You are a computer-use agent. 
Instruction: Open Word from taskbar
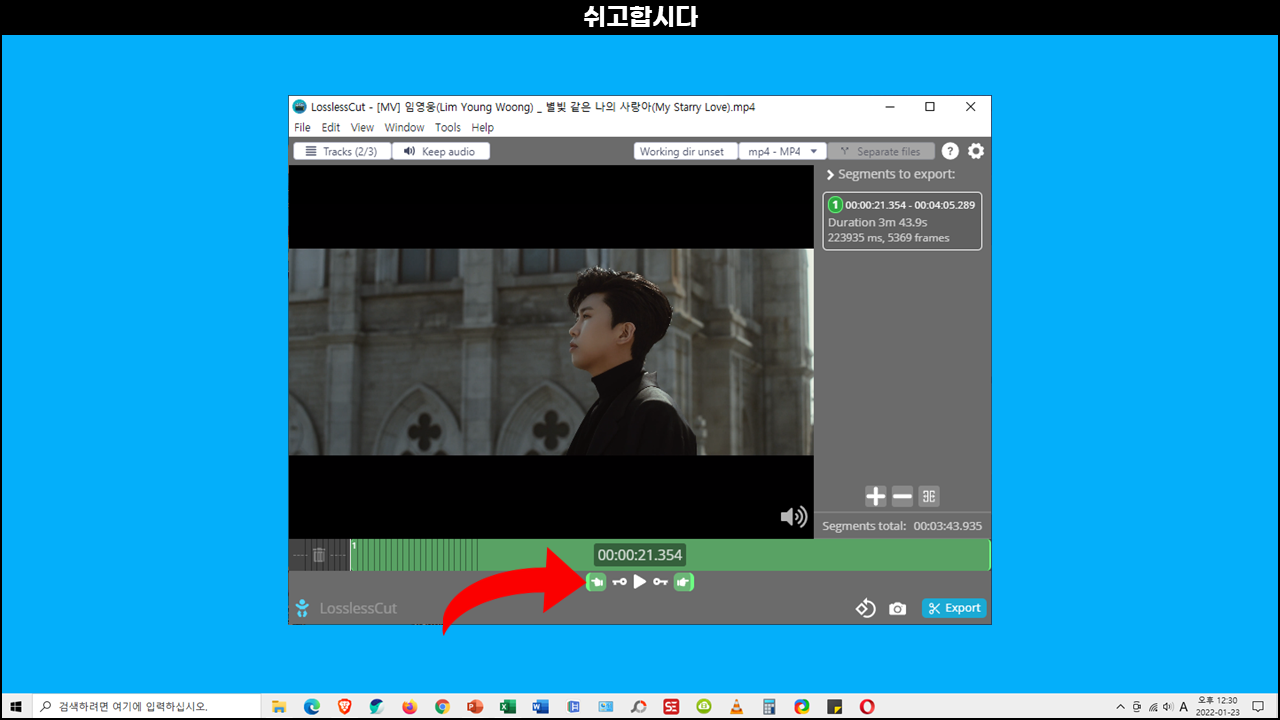click(540, 706)
